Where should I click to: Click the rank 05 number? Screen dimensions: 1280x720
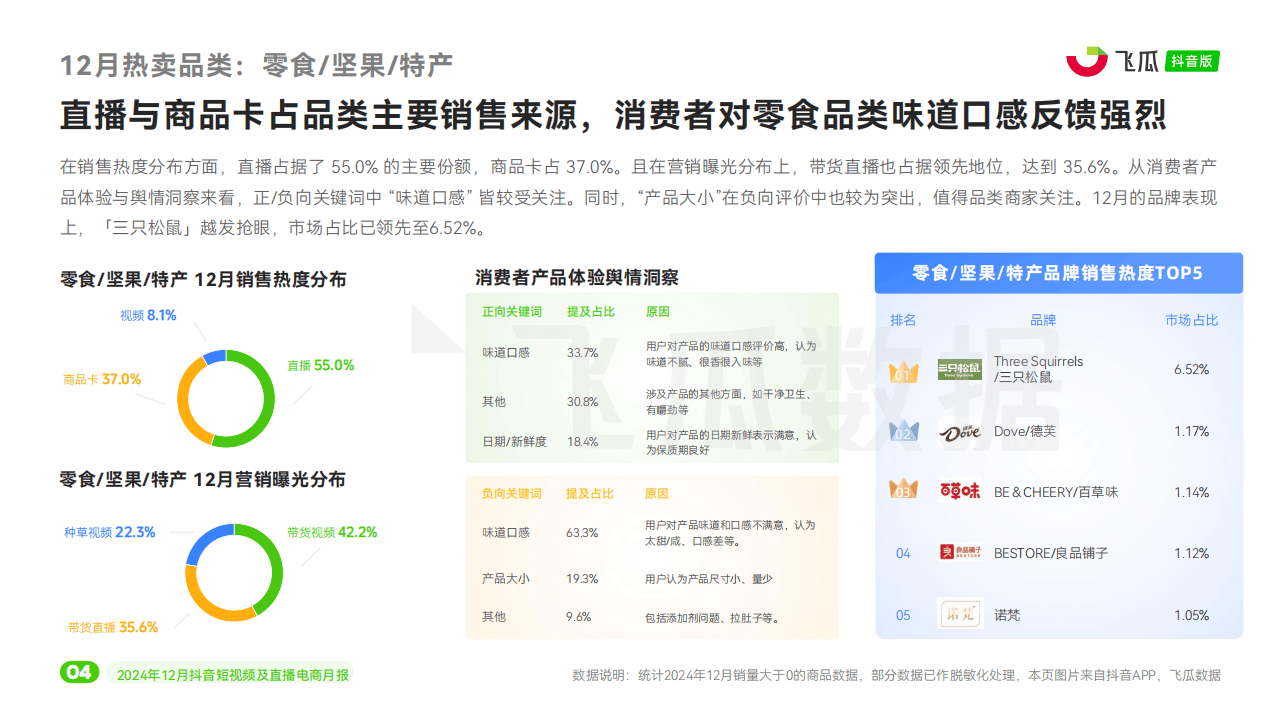903,616
